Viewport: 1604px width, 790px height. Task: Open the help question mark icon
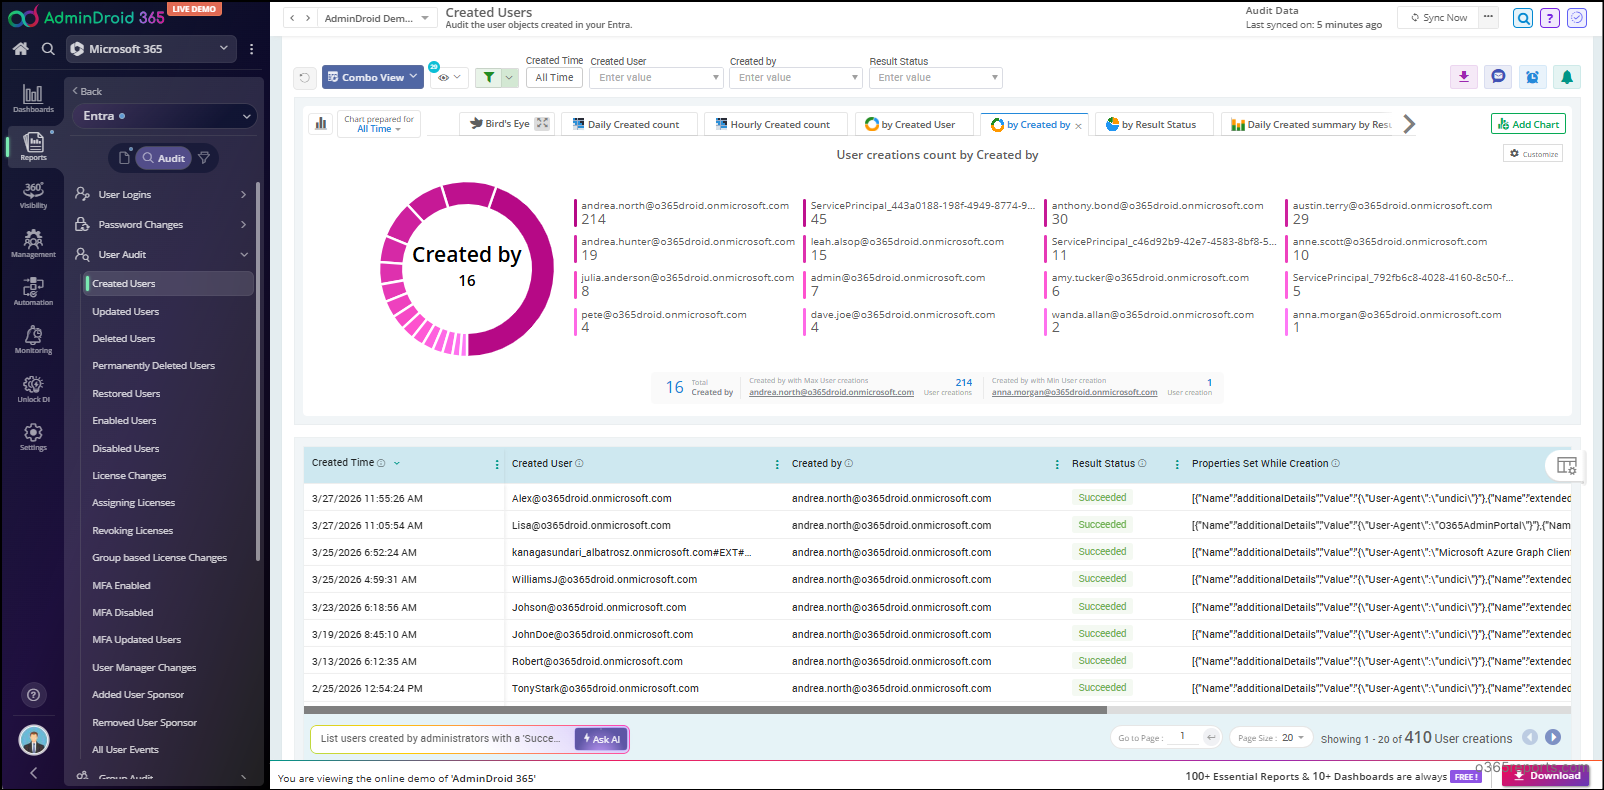pos(1550,18)
